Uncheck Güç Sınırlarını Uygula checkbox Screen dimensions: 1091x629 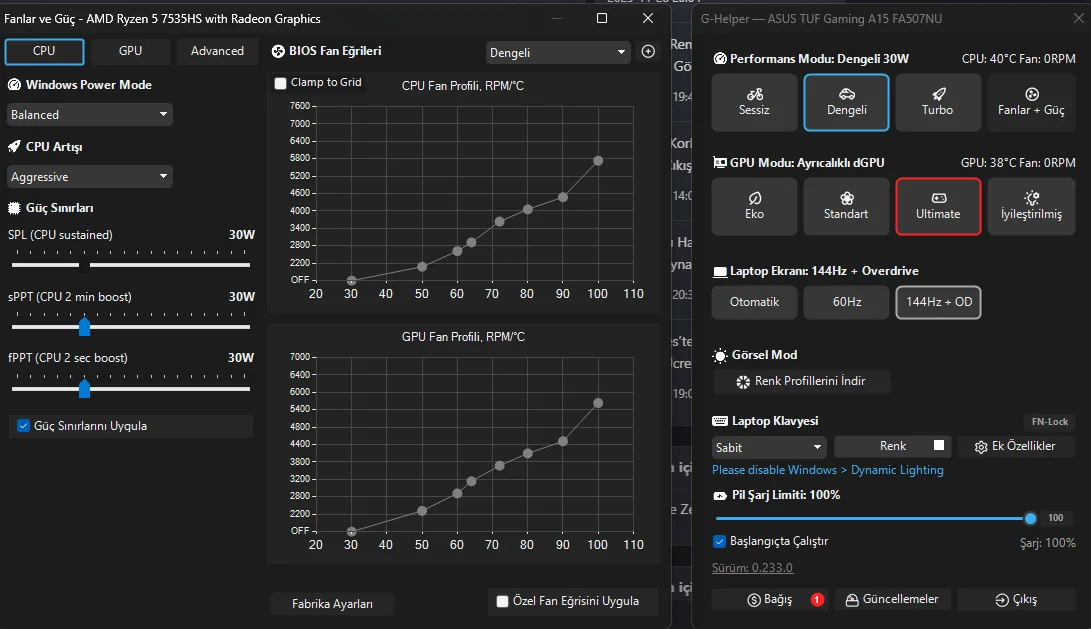pos(24,426)
